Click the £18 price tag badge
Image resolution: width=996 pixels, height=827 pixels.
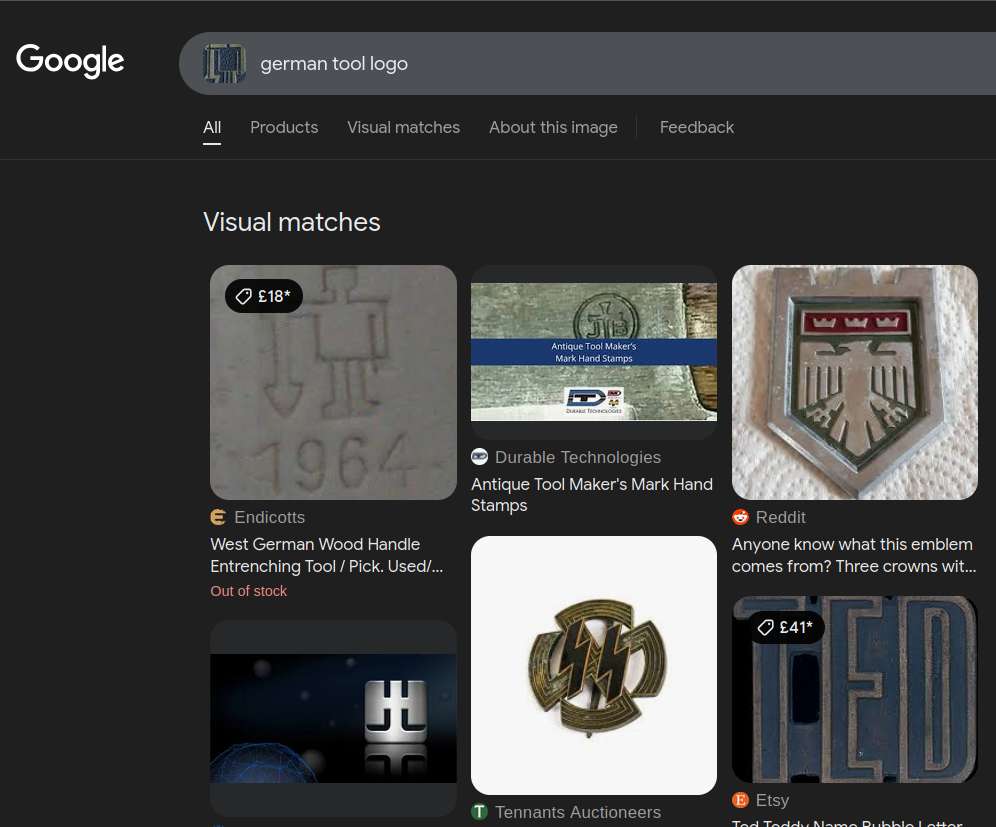pos(264,296)
